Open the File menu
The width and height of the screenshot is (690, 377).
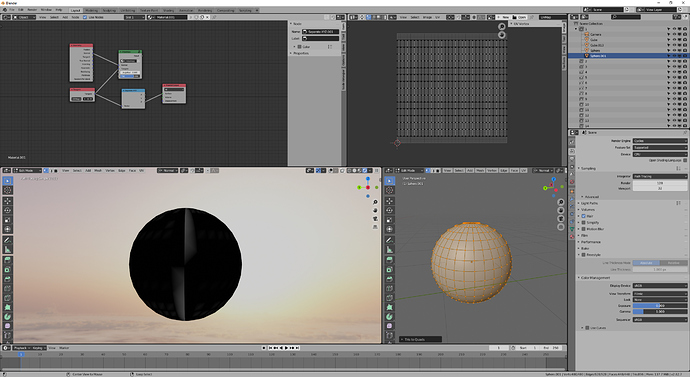pyautogui.click(x=12, y=10)
